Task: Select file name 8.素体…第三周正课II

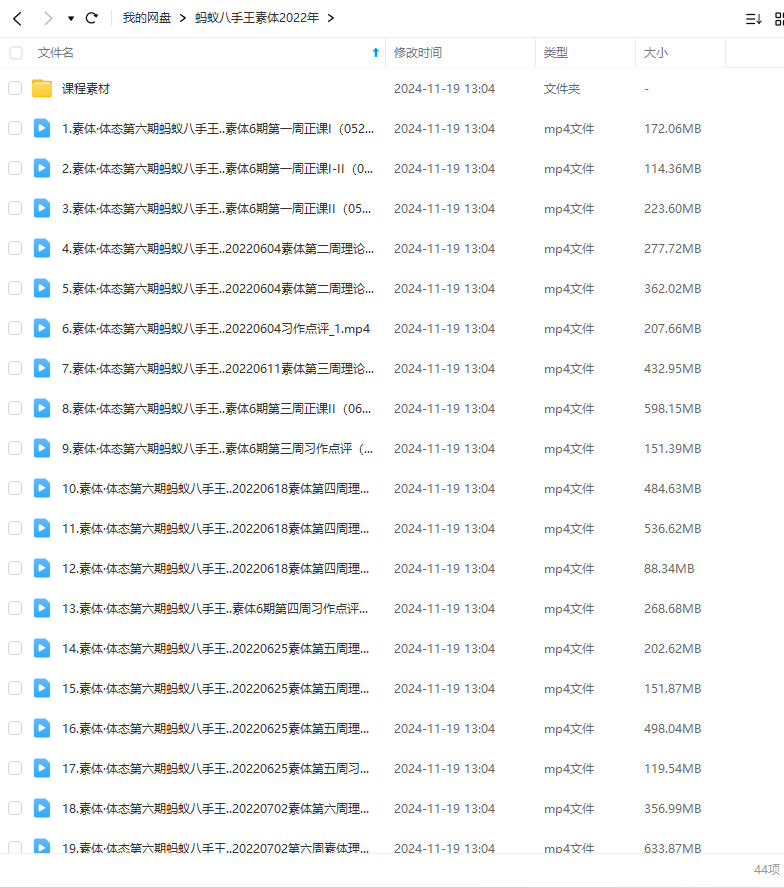Action: point(216,409)
